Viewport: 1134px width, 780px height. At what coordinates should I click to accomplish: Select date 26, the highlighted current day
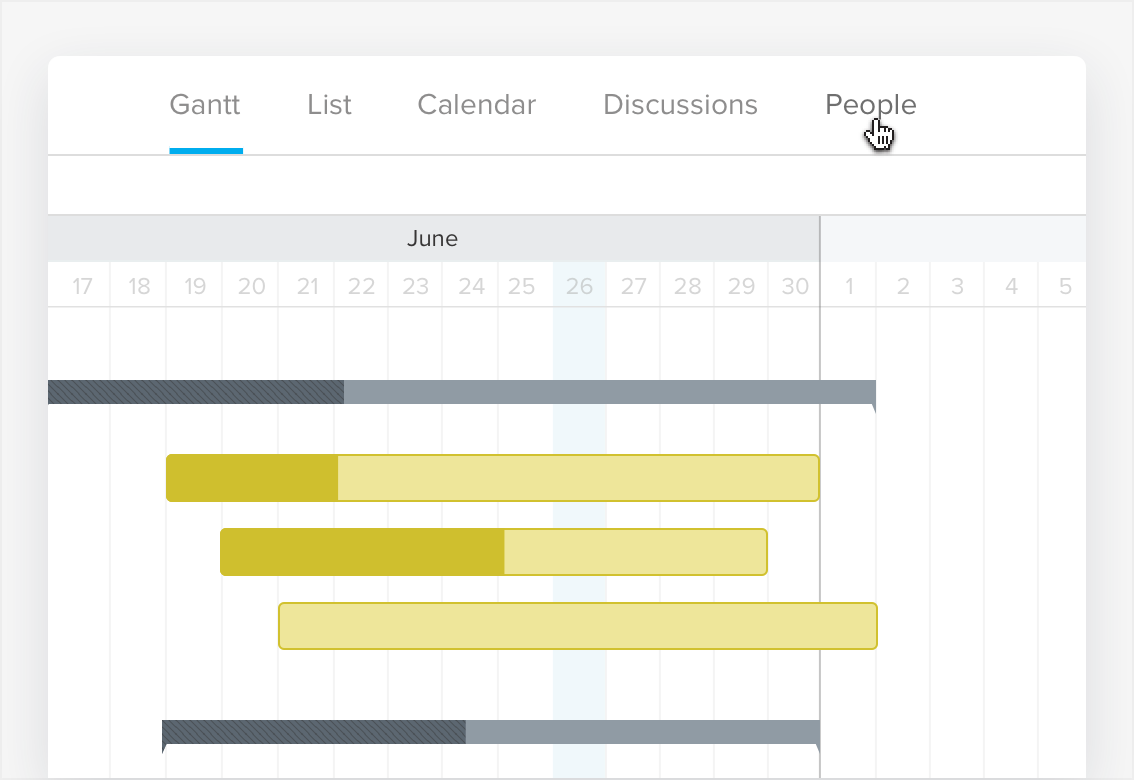click(x=578, y=286)
